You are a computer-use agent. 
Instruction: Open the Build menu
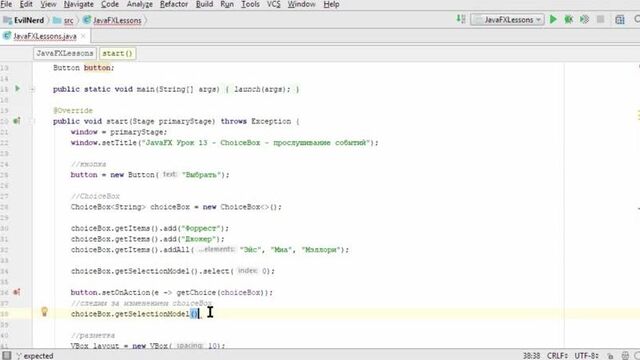pos(204,4)
